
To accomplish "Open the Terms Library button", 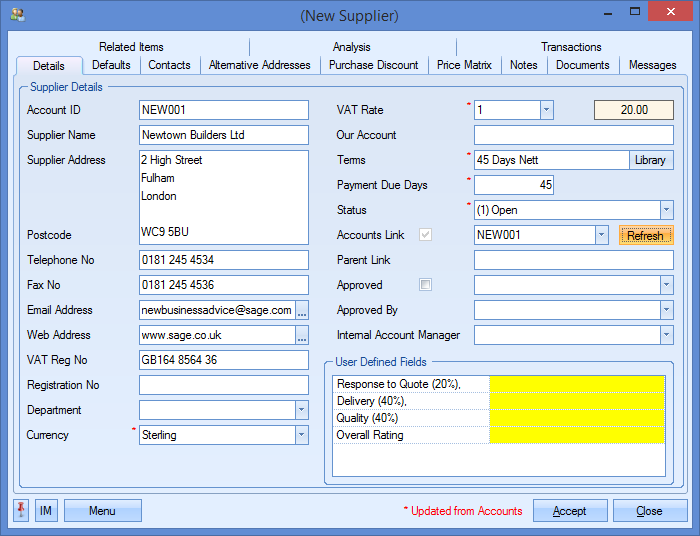I will click(x=650, y=160).
